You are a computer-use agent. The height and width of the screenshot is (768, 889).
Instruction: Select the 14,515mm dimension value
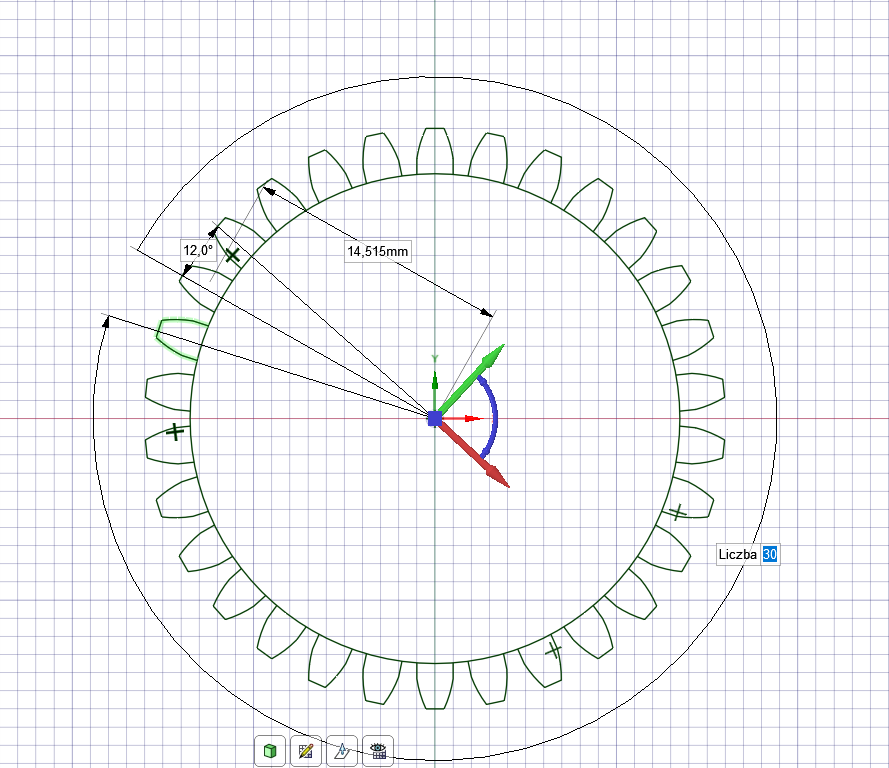pyautogui.click(x=378, y=251)
